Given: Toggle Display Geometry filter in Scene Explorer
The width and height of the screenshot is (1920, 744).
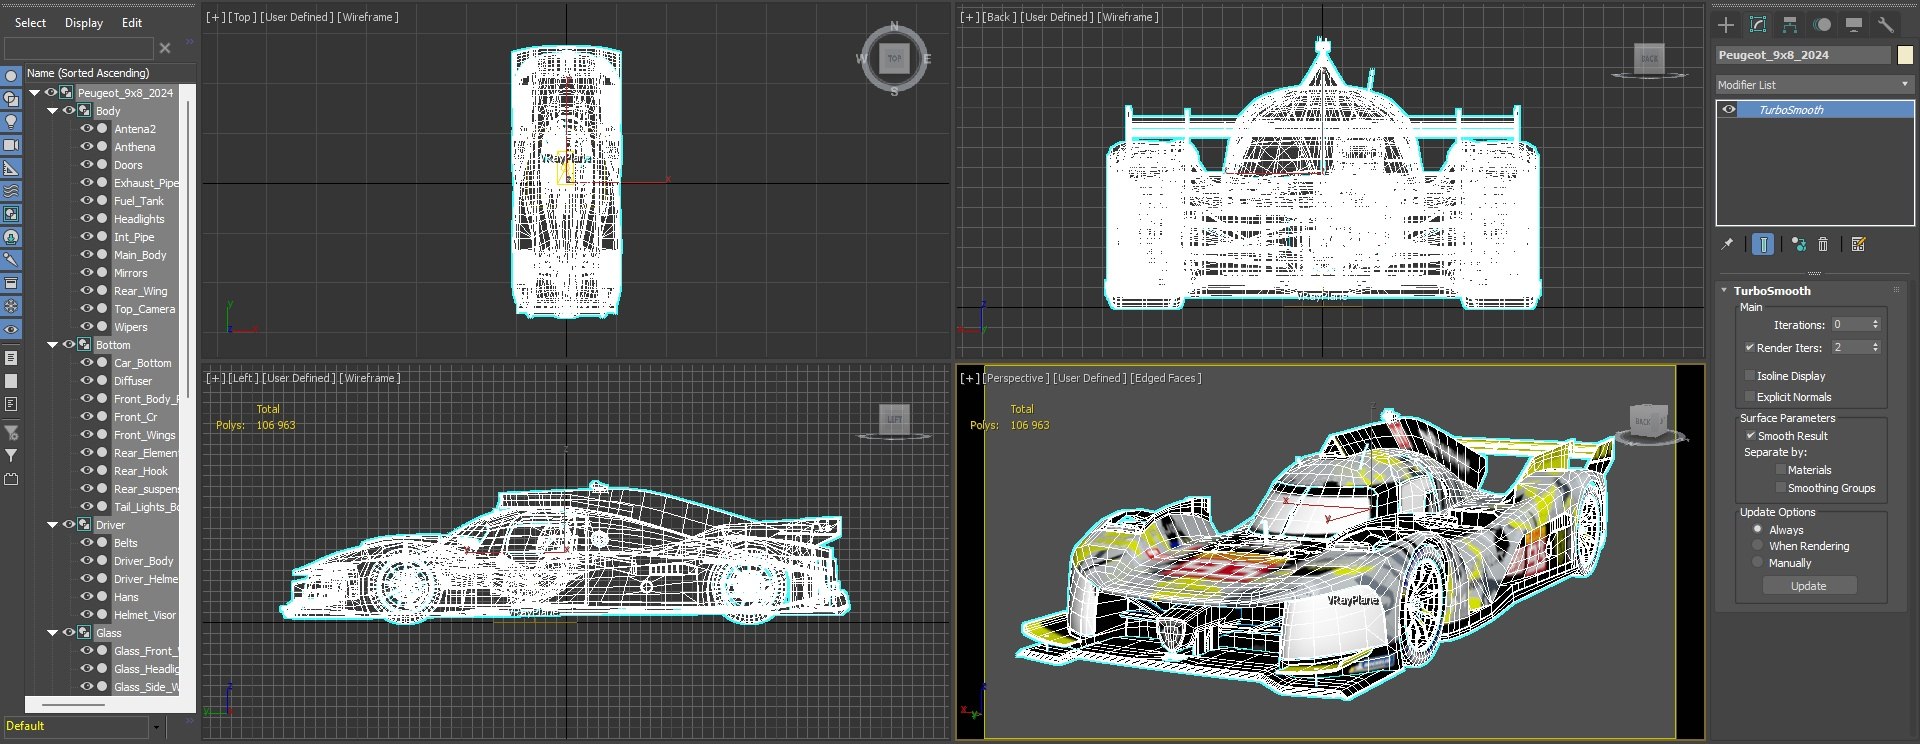Looking at the screenshot, I should (x=11, y=76).
